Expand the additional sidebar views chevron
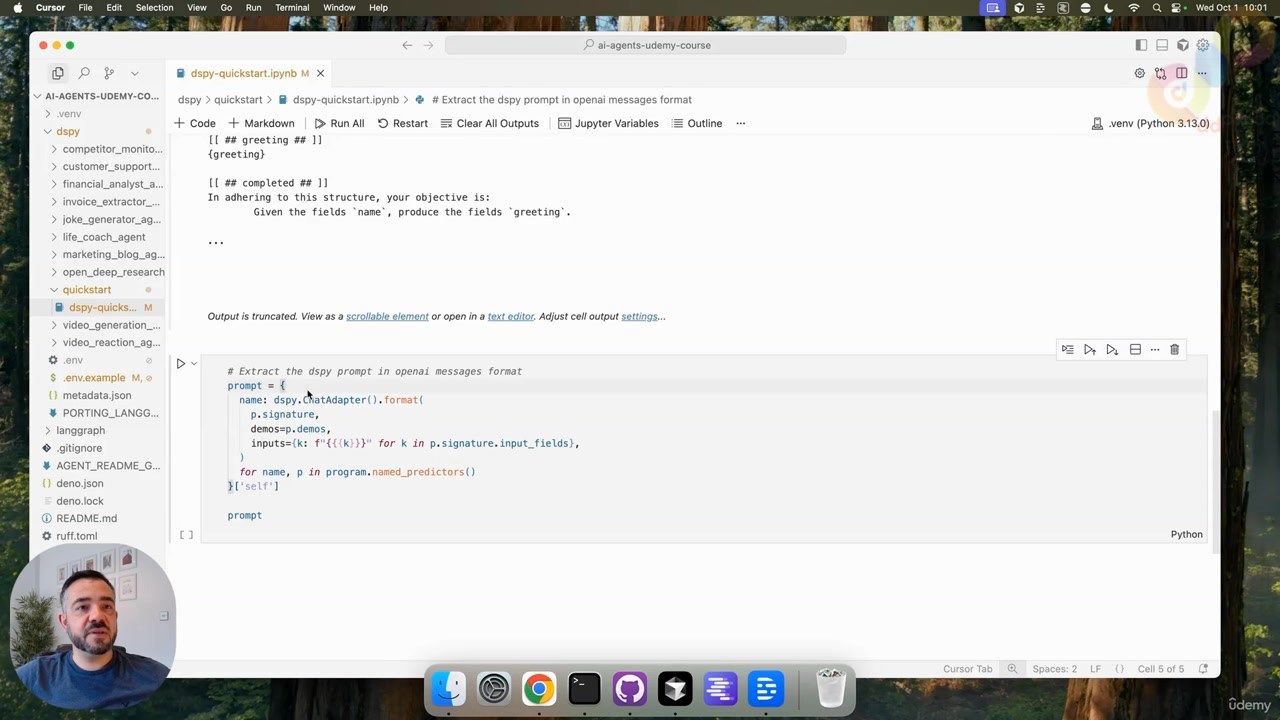The height and width of the screenshot is (720, 1280). coord(135,73)
